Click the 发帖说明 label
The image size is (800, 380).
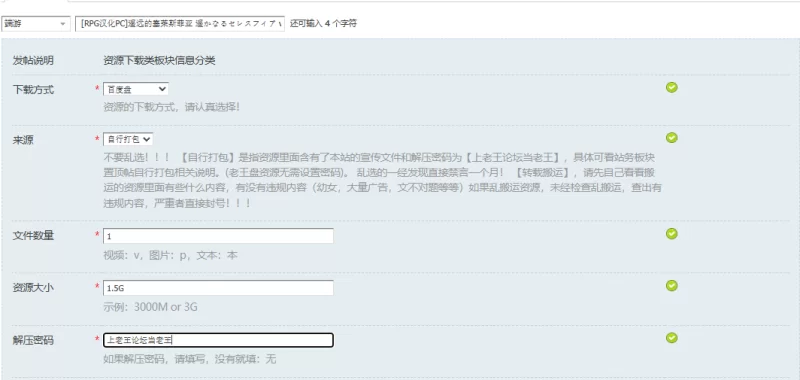(x=33, y=61)
